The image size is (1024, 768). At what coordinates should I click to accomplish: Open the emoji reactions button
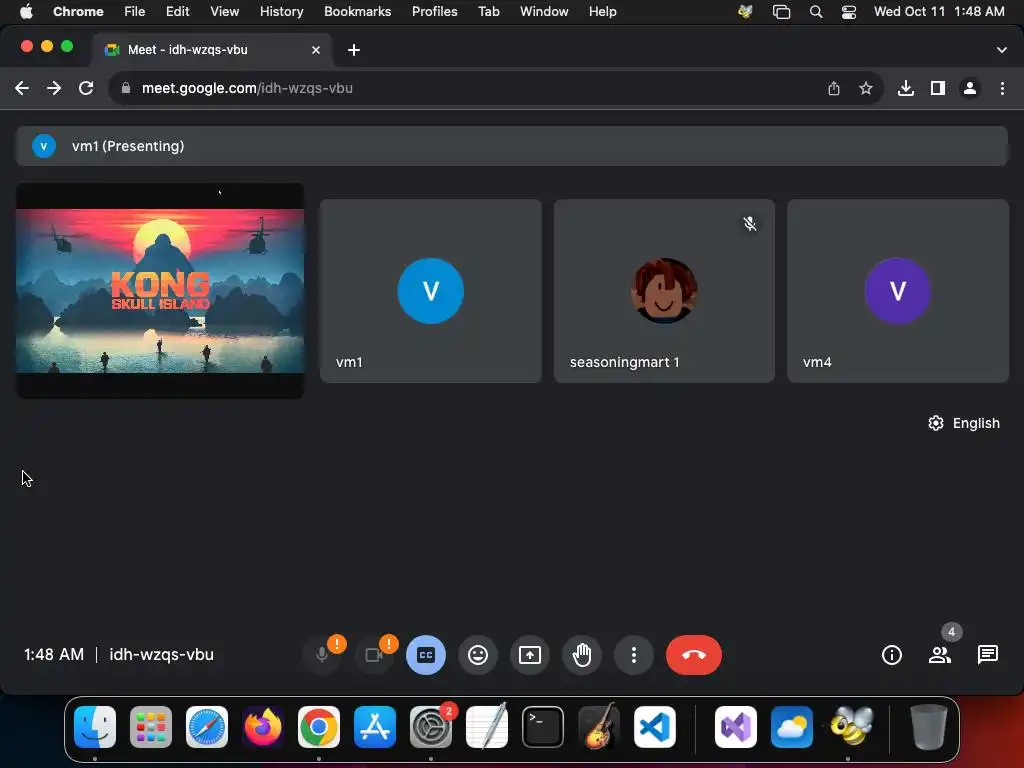tap(478, 654)
